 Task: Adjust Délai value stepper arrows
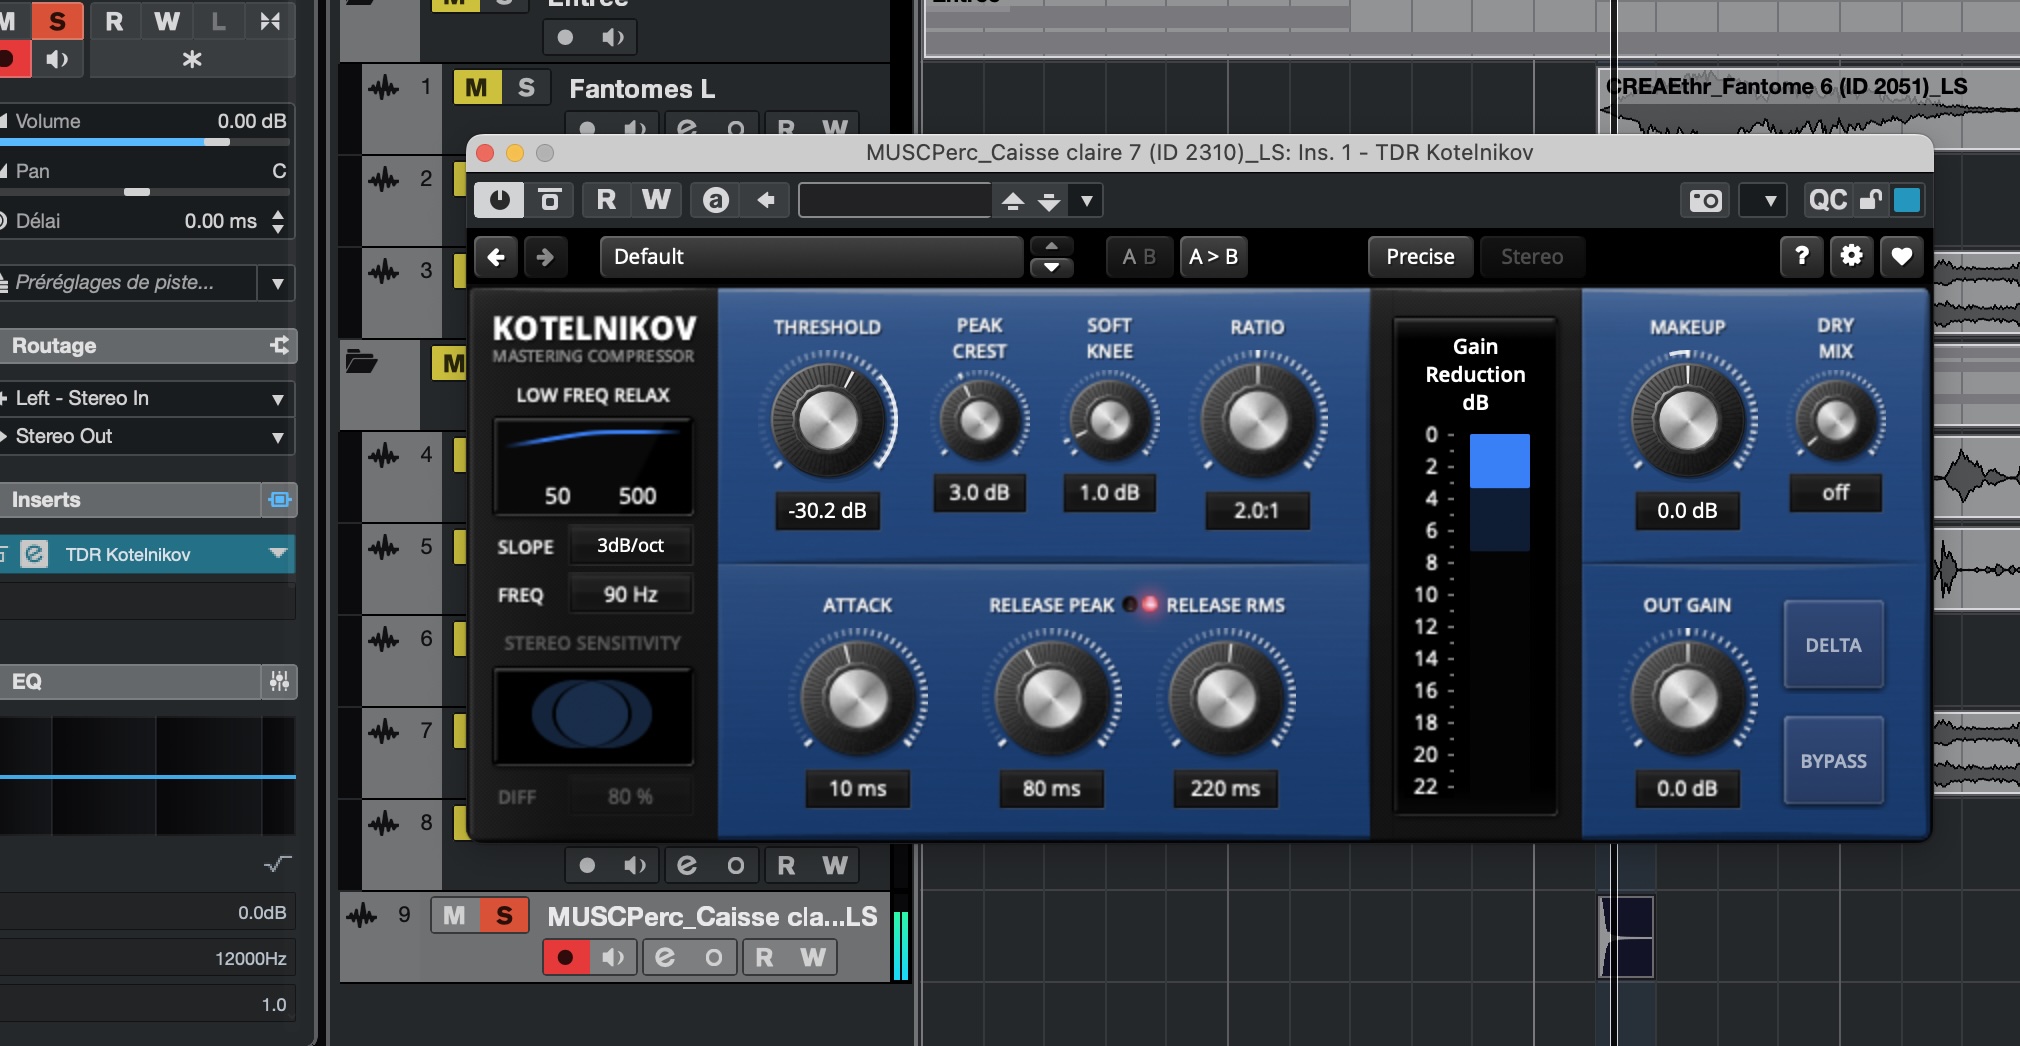click(278, 221)
